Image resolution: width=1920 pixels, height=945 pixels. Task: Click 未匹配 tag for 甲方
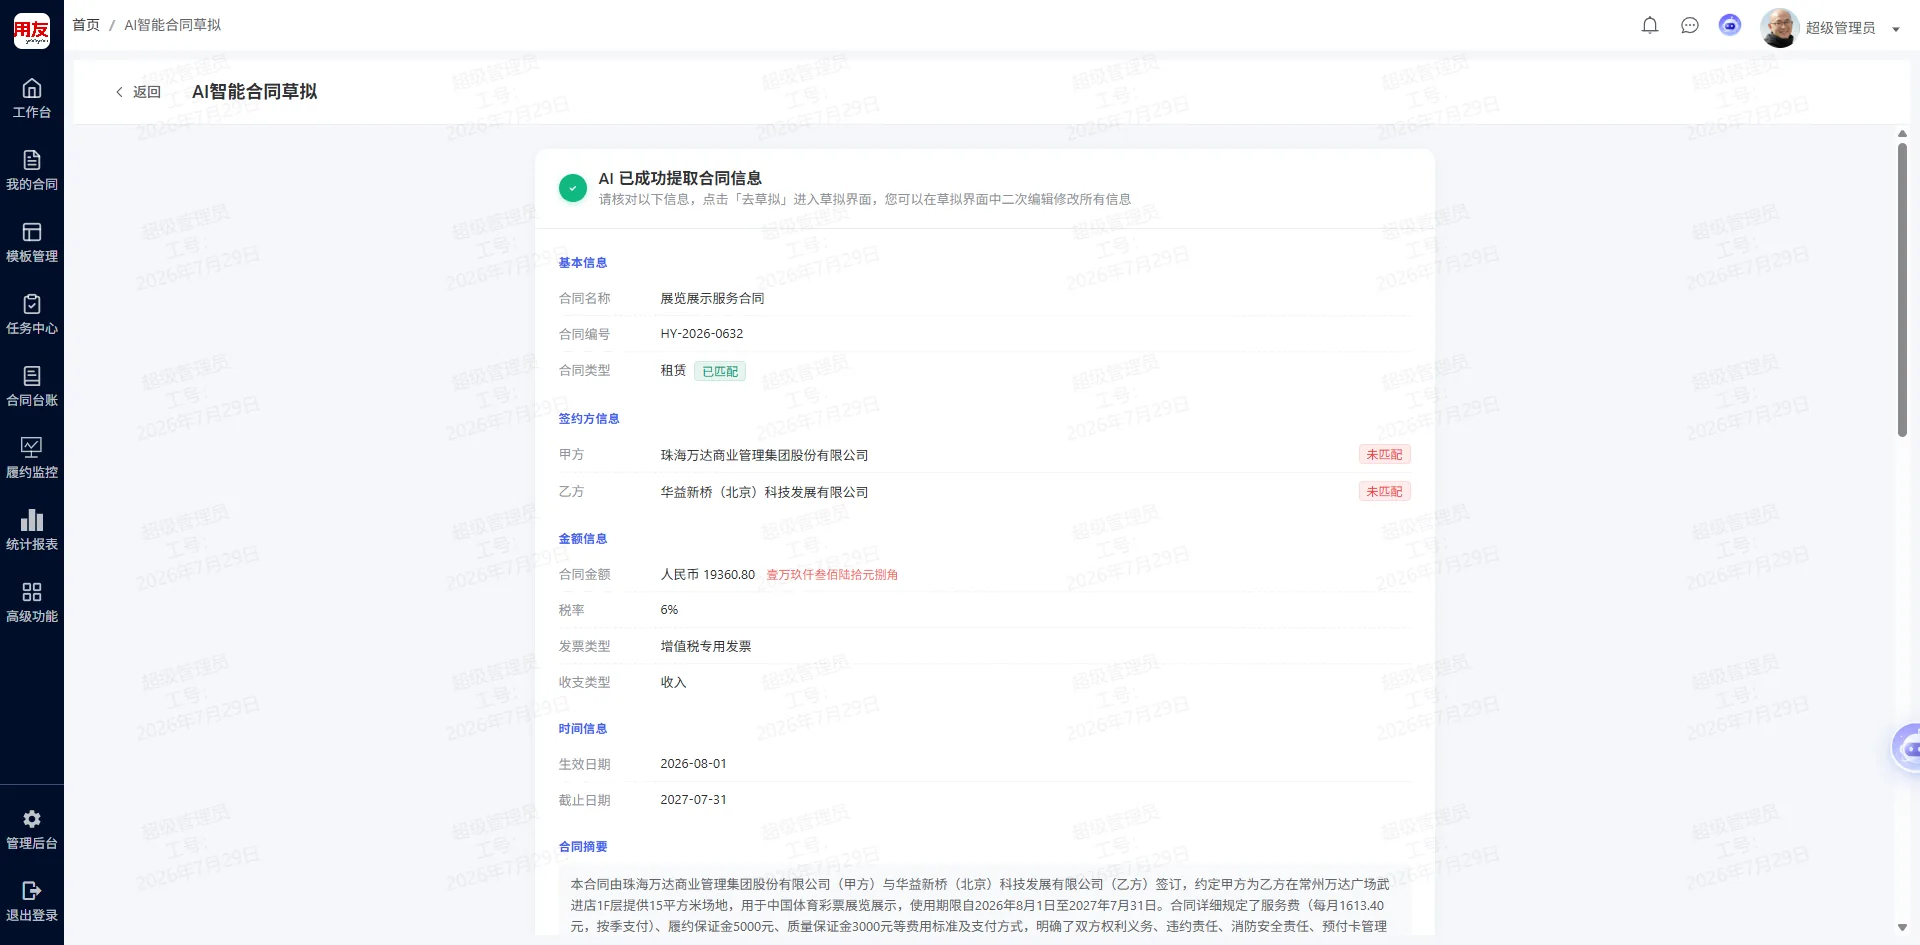[1384, 455]
